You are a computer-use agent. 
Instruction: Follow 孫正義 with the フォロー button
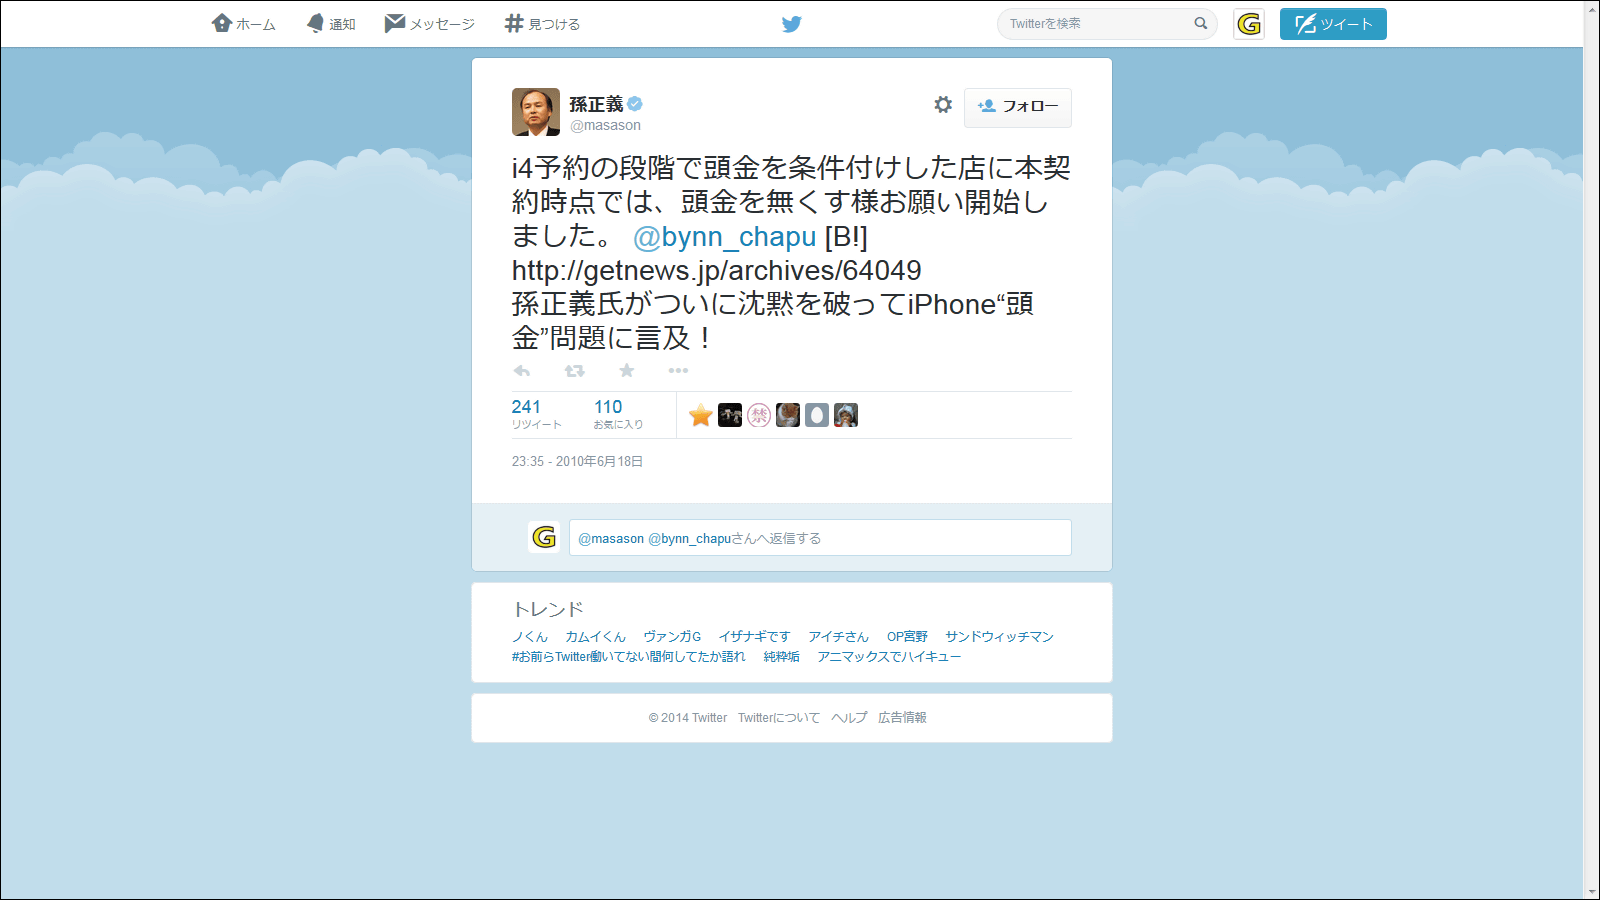pos(1018,107)
